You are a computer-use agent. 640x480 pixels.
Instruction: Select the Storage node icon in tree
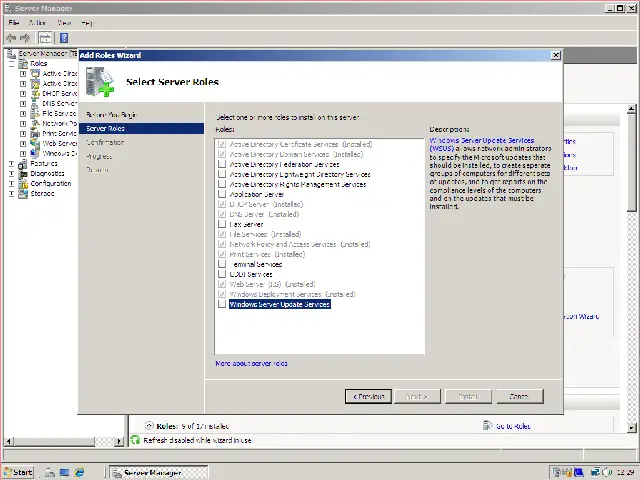click(x=23, y=193)
